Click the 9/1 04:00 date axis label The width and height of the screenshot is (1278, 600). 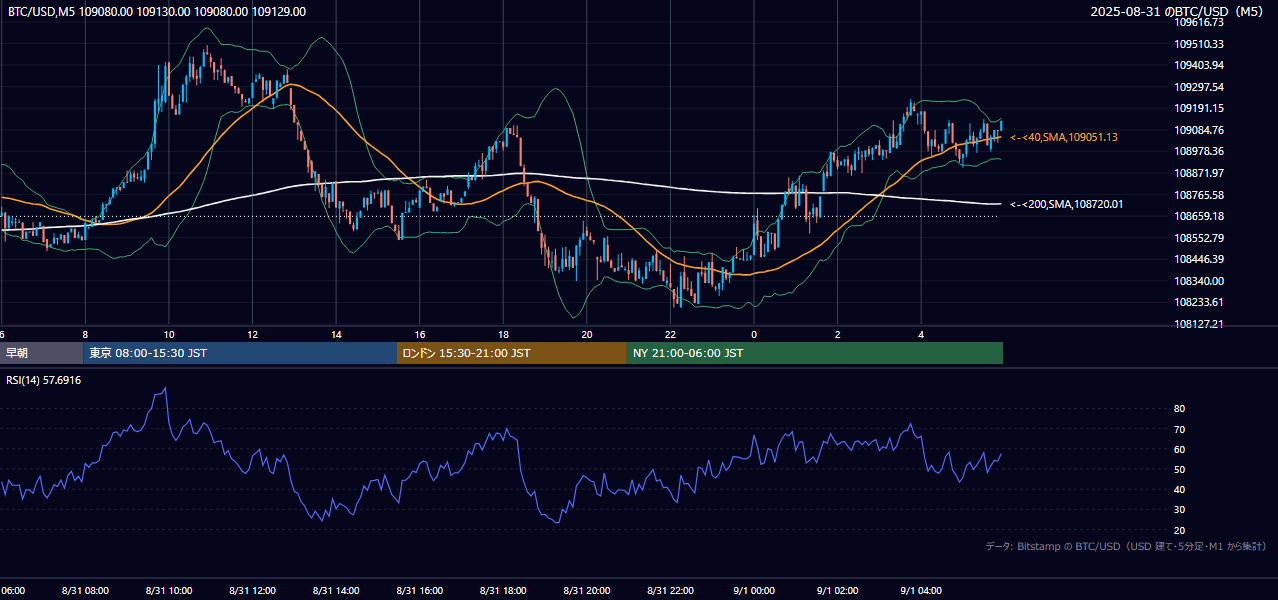921,591
